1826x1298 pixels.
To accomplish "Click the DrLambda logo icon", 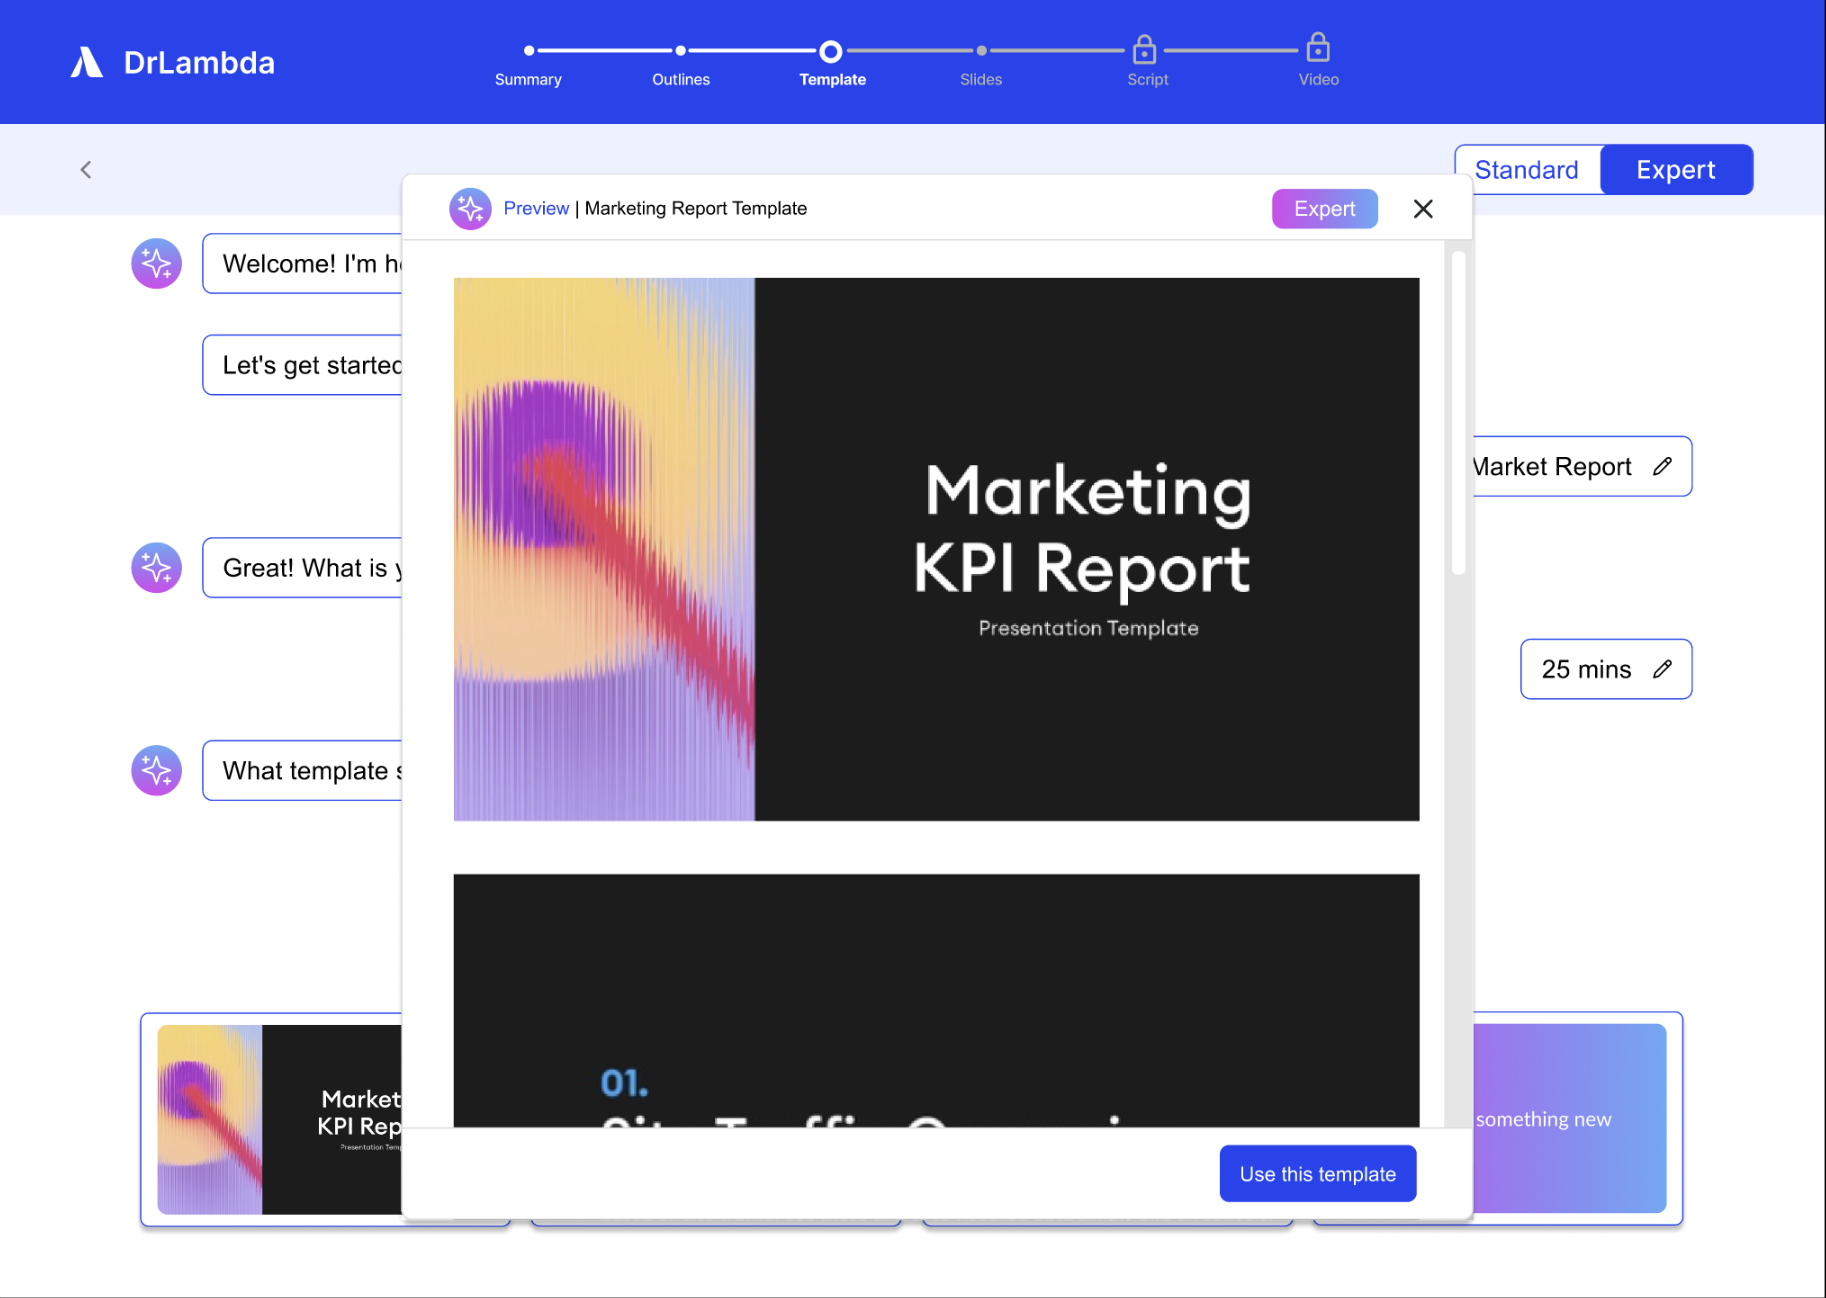I will (87, 62).
